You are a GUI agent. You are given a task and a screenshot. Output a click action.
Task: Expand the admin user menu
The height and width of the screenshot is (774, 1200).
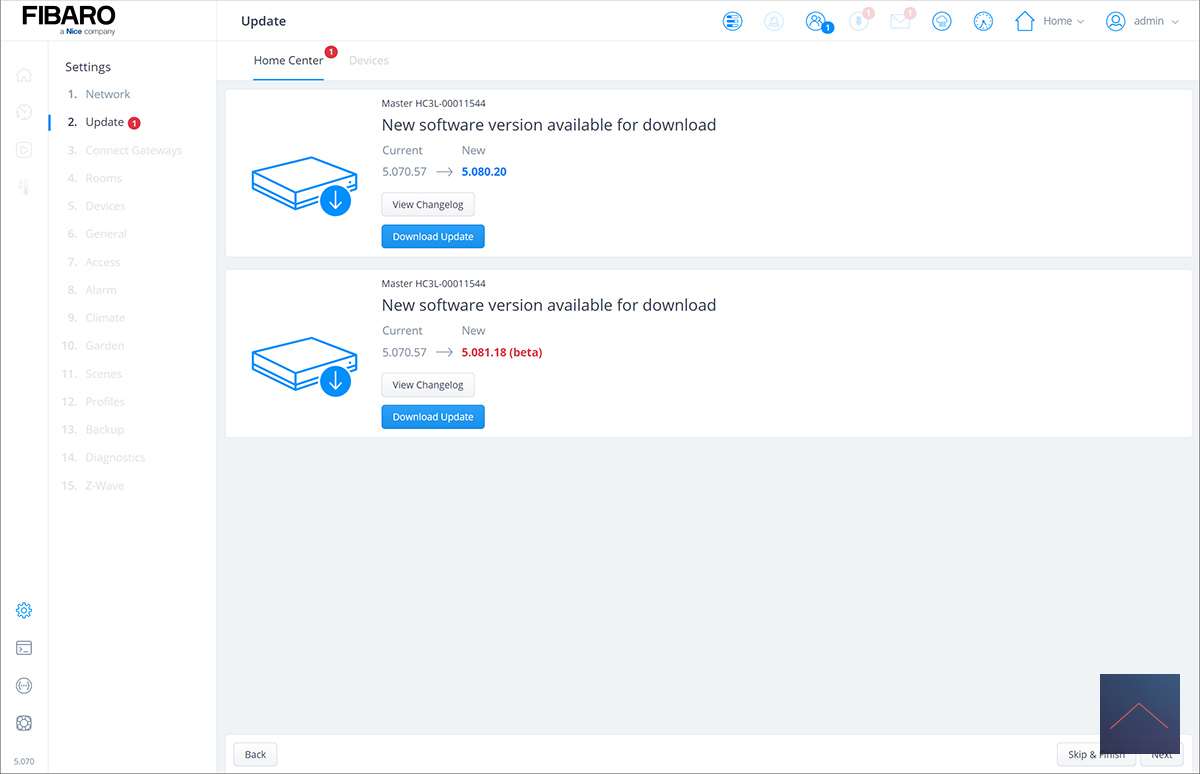1142,21
